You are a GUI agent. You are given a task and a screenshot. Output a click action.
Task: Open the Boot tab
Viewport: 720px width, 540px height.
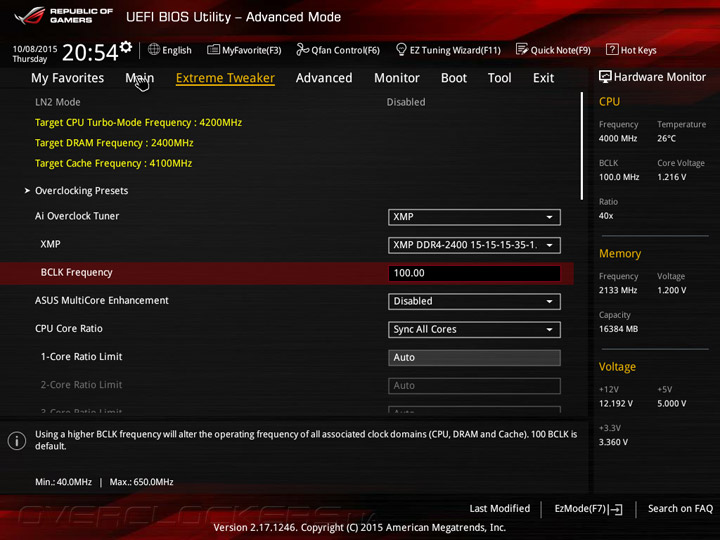(x=454, y=78)
